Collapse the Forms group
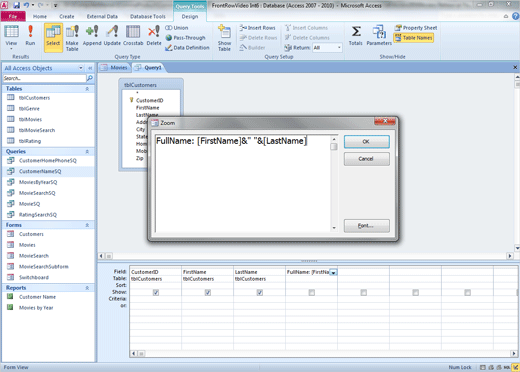The height and width of the screenshot is (372, 520). [87, 225]
